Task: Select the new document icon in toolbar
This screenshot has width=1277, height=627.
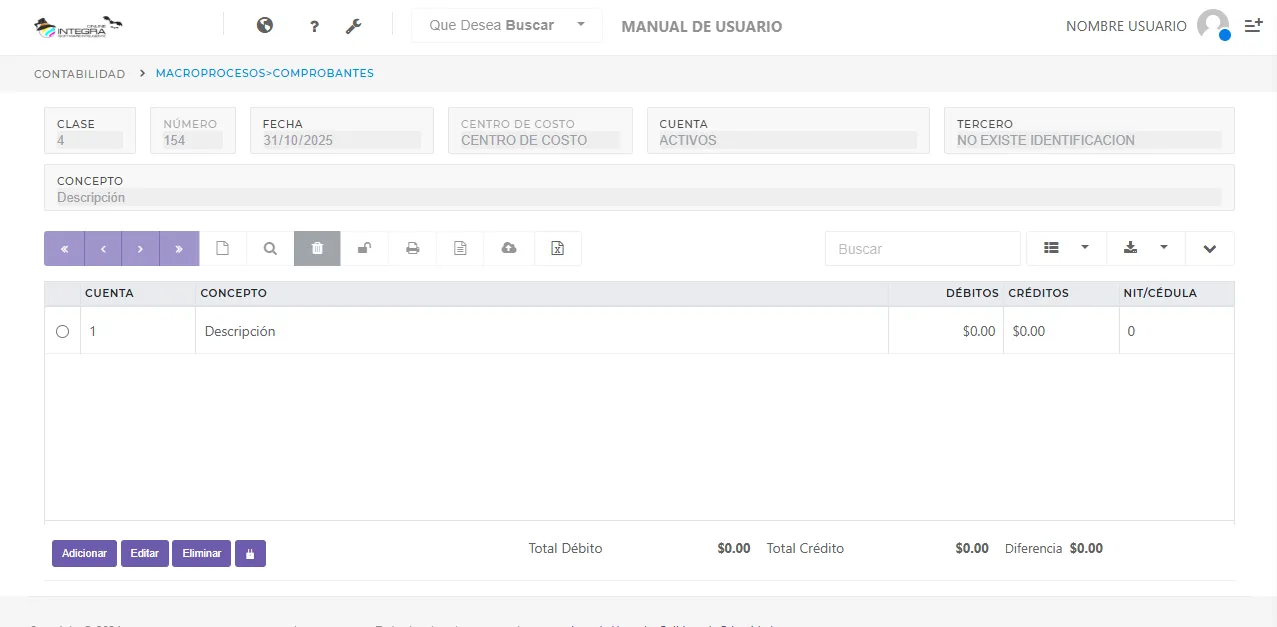Action: coord(222,248)
